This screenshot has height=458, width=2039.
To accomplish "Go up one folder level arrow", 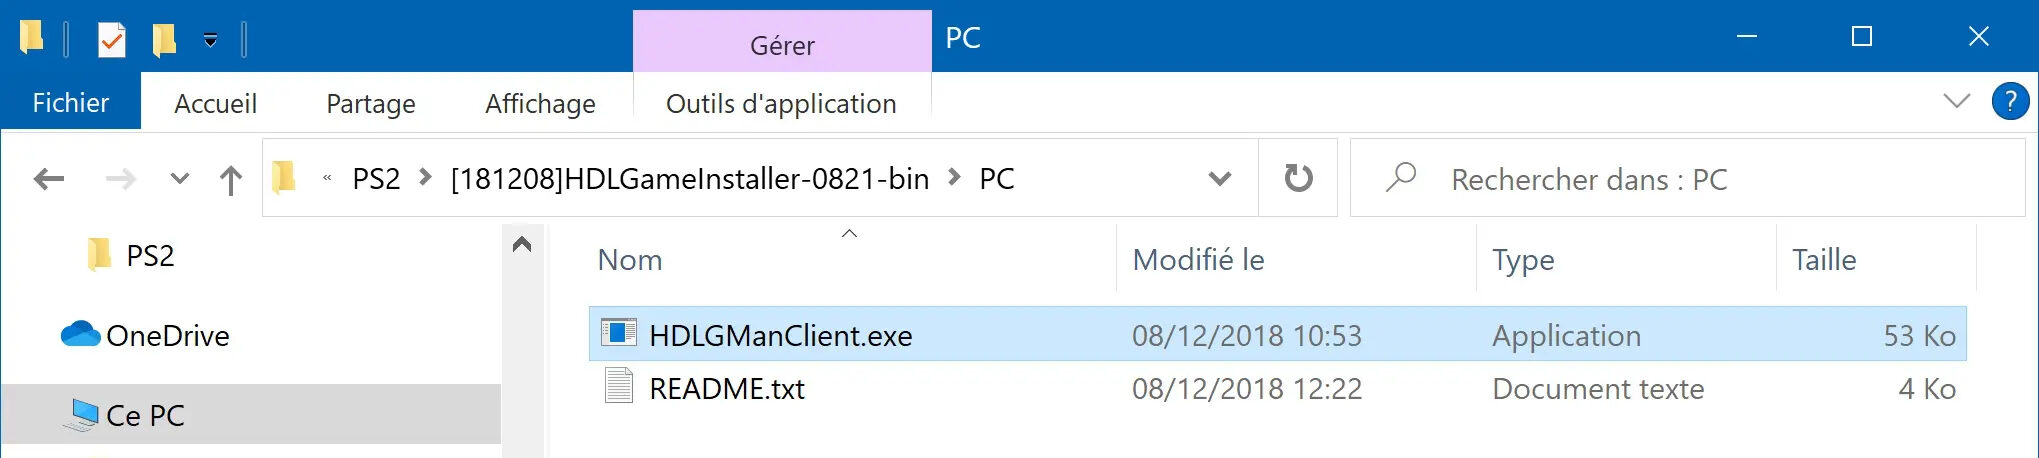I will [x=231, y=180].
